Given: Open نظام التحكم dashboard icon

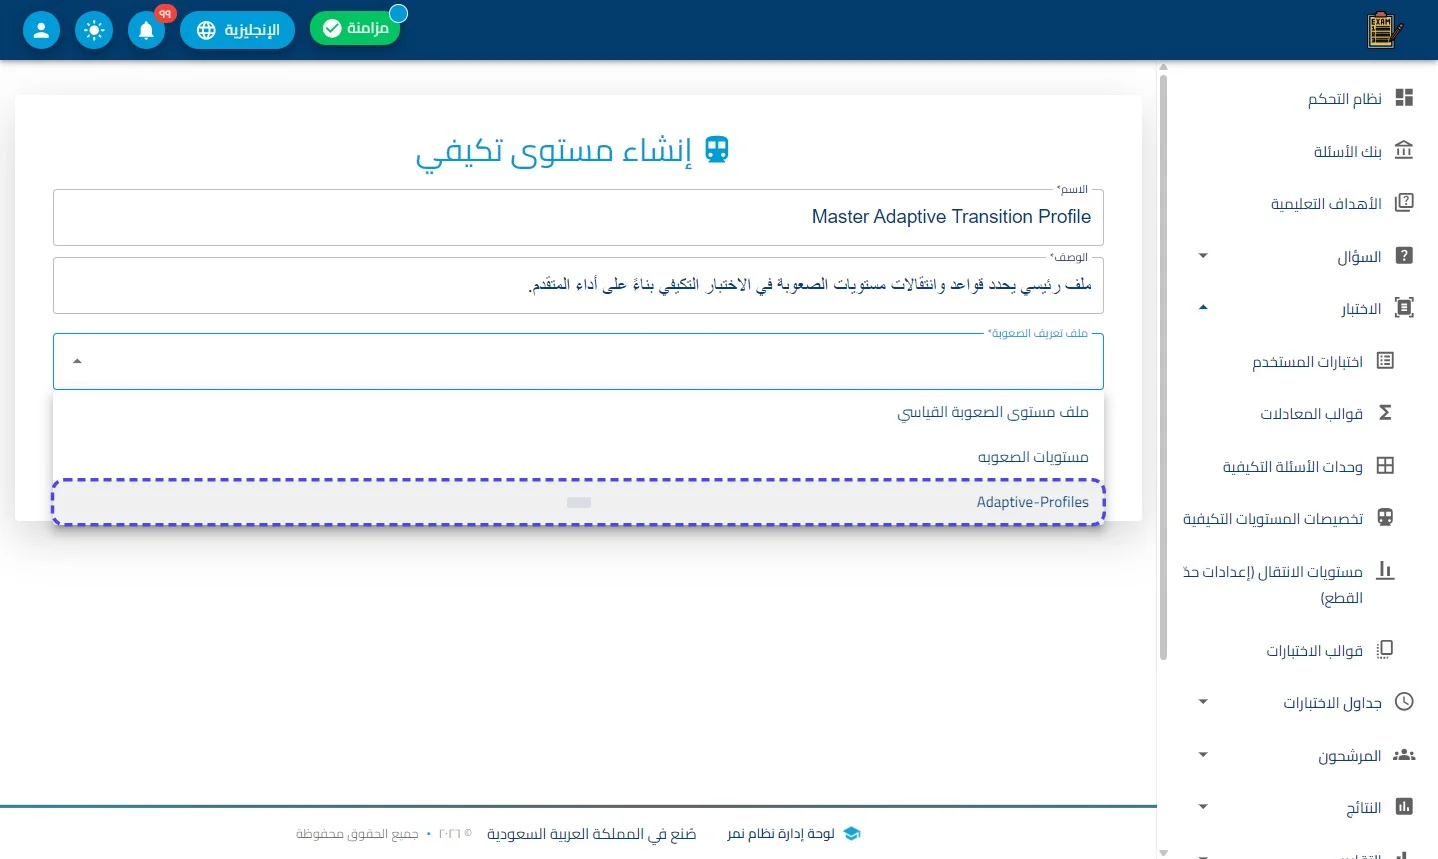Looking at the screenshot, I should [1404, 97].
